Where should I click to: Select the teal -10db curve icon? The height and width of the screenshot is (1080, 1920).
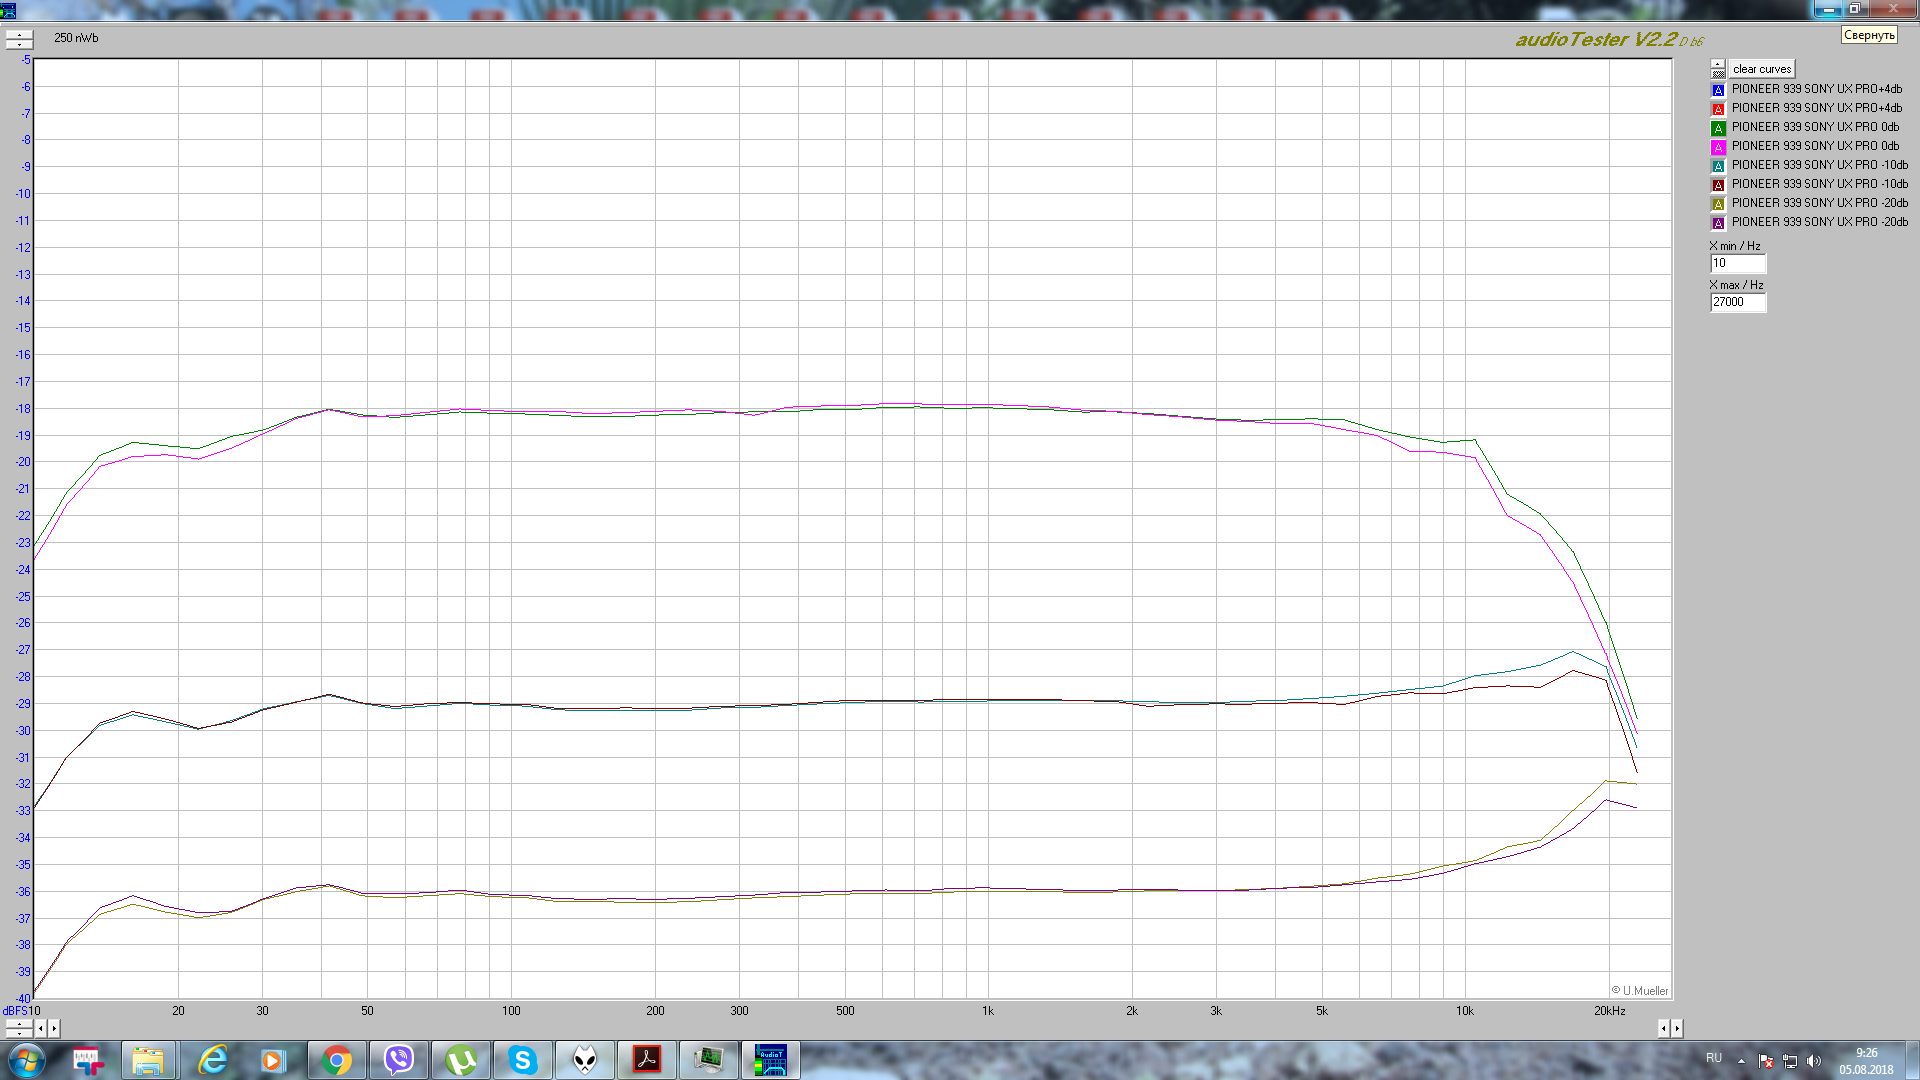[1718, 166]
